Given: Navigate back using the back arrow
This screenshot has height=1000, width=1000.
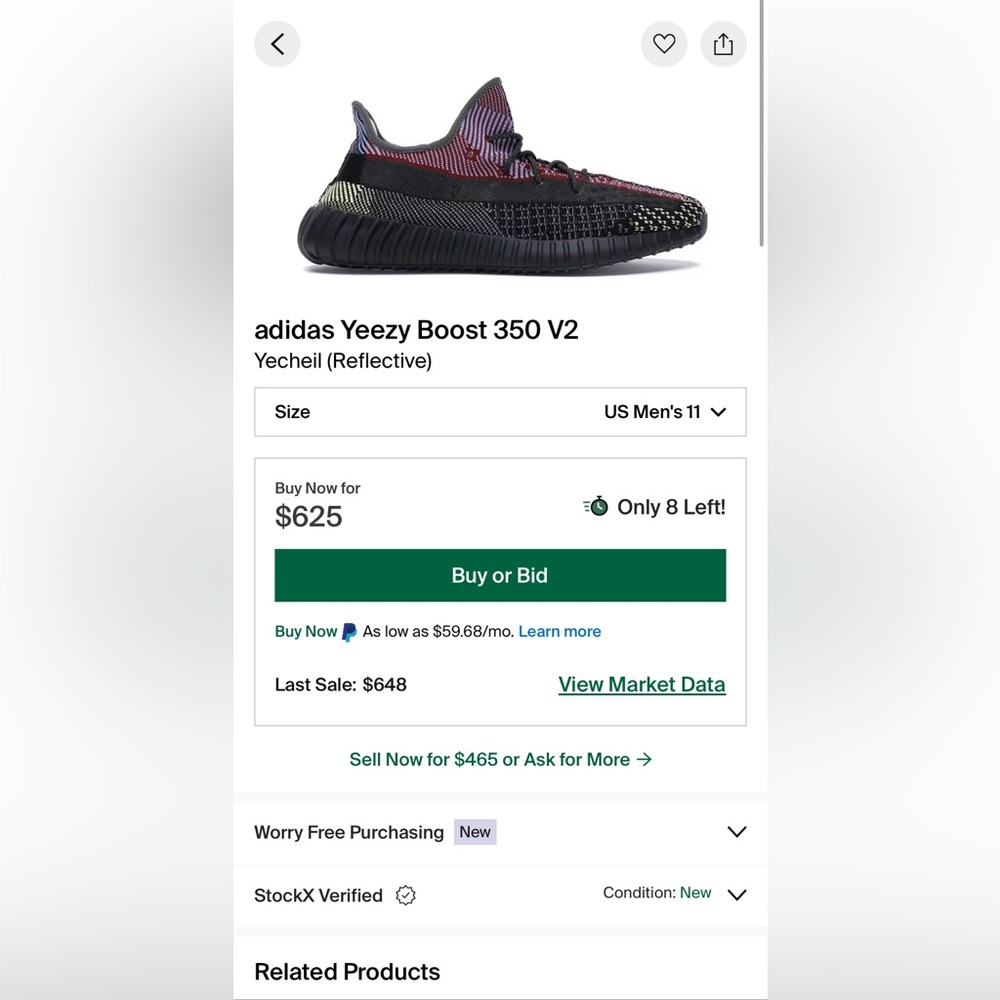Looking at the screenshot, I should (277, 44).
